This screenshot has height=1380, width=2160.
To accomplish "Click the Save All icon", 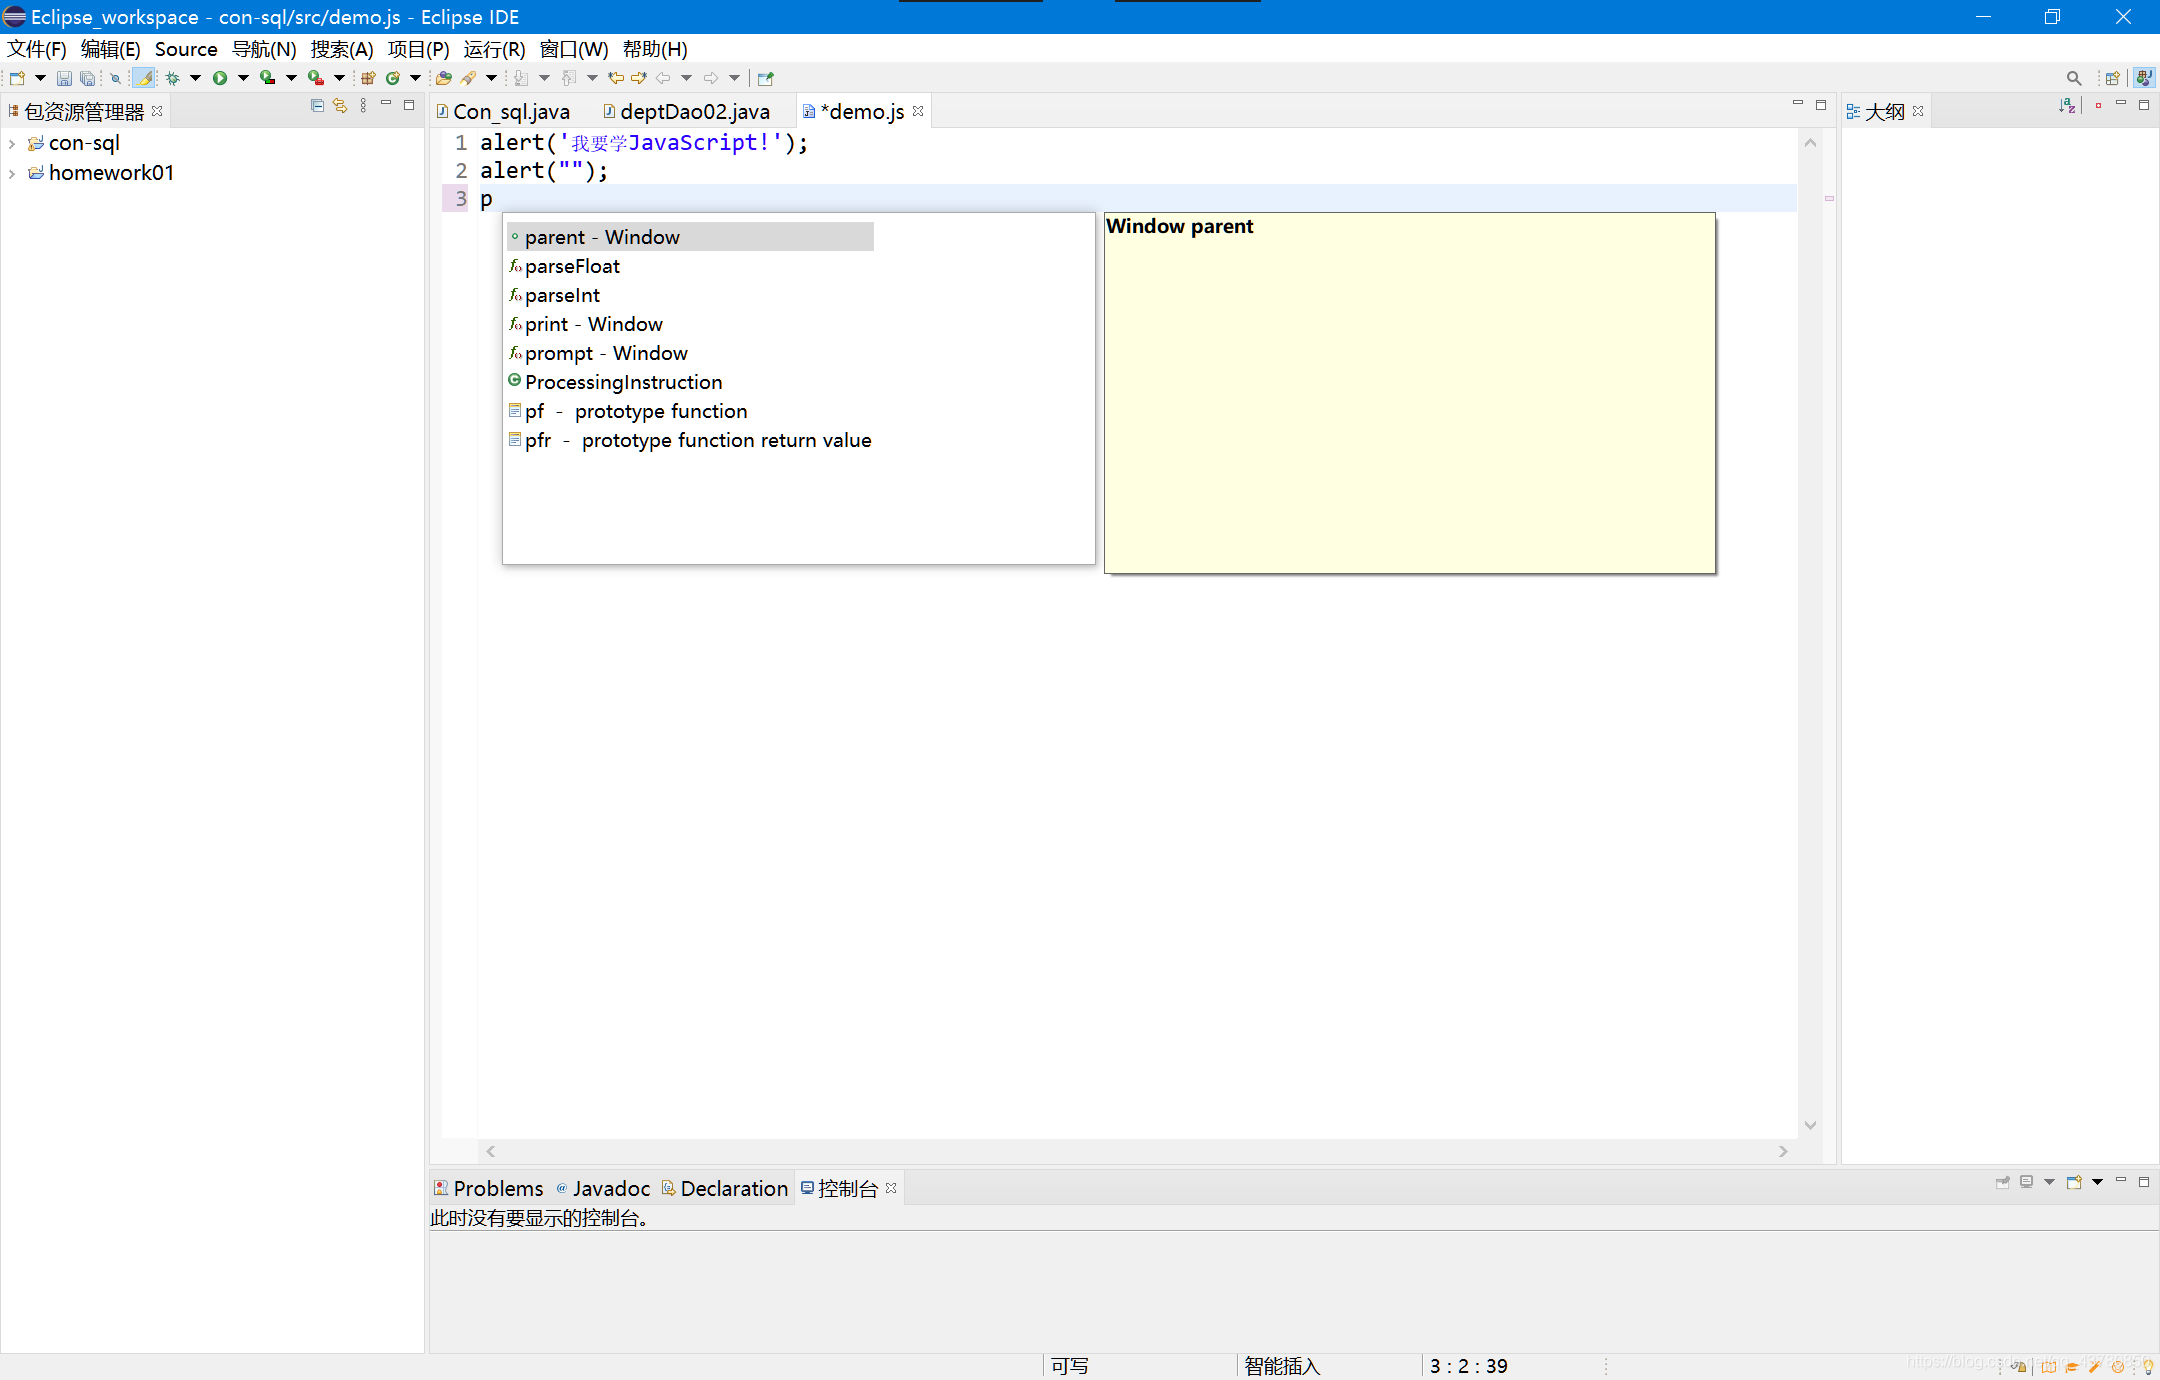I will [88, 78].
